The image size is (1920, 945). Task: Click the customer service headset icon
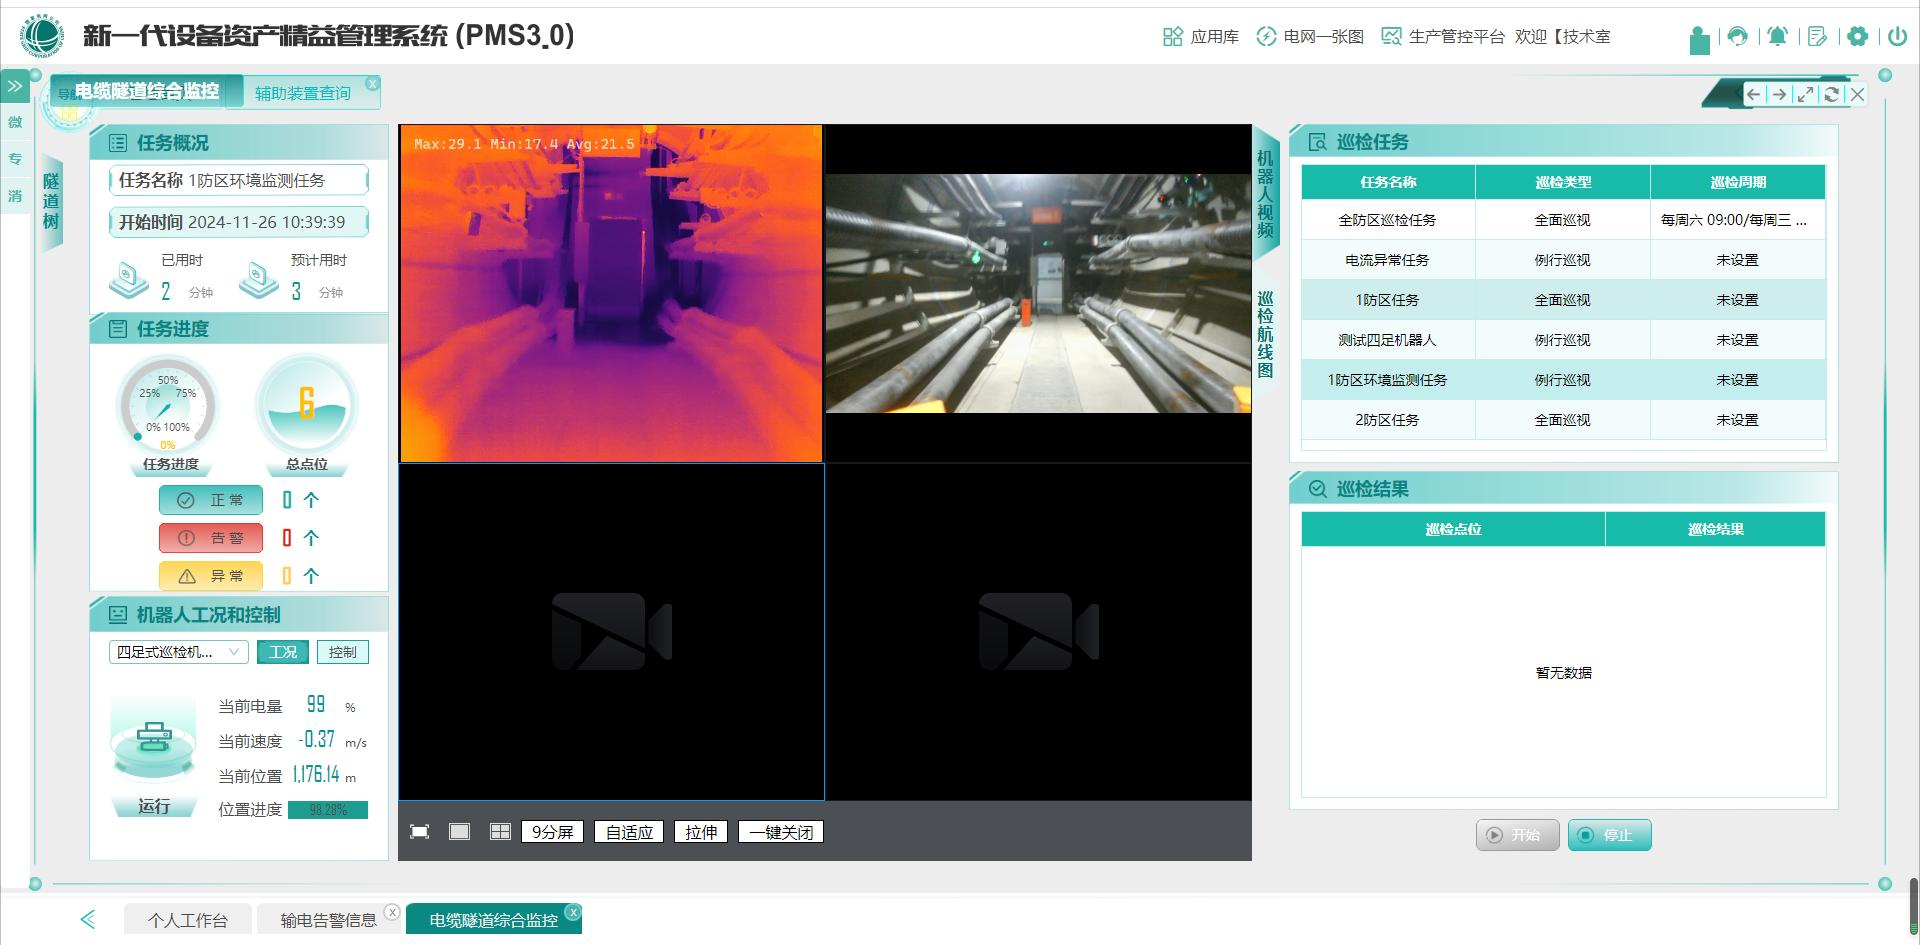[x=1737, y=37]
